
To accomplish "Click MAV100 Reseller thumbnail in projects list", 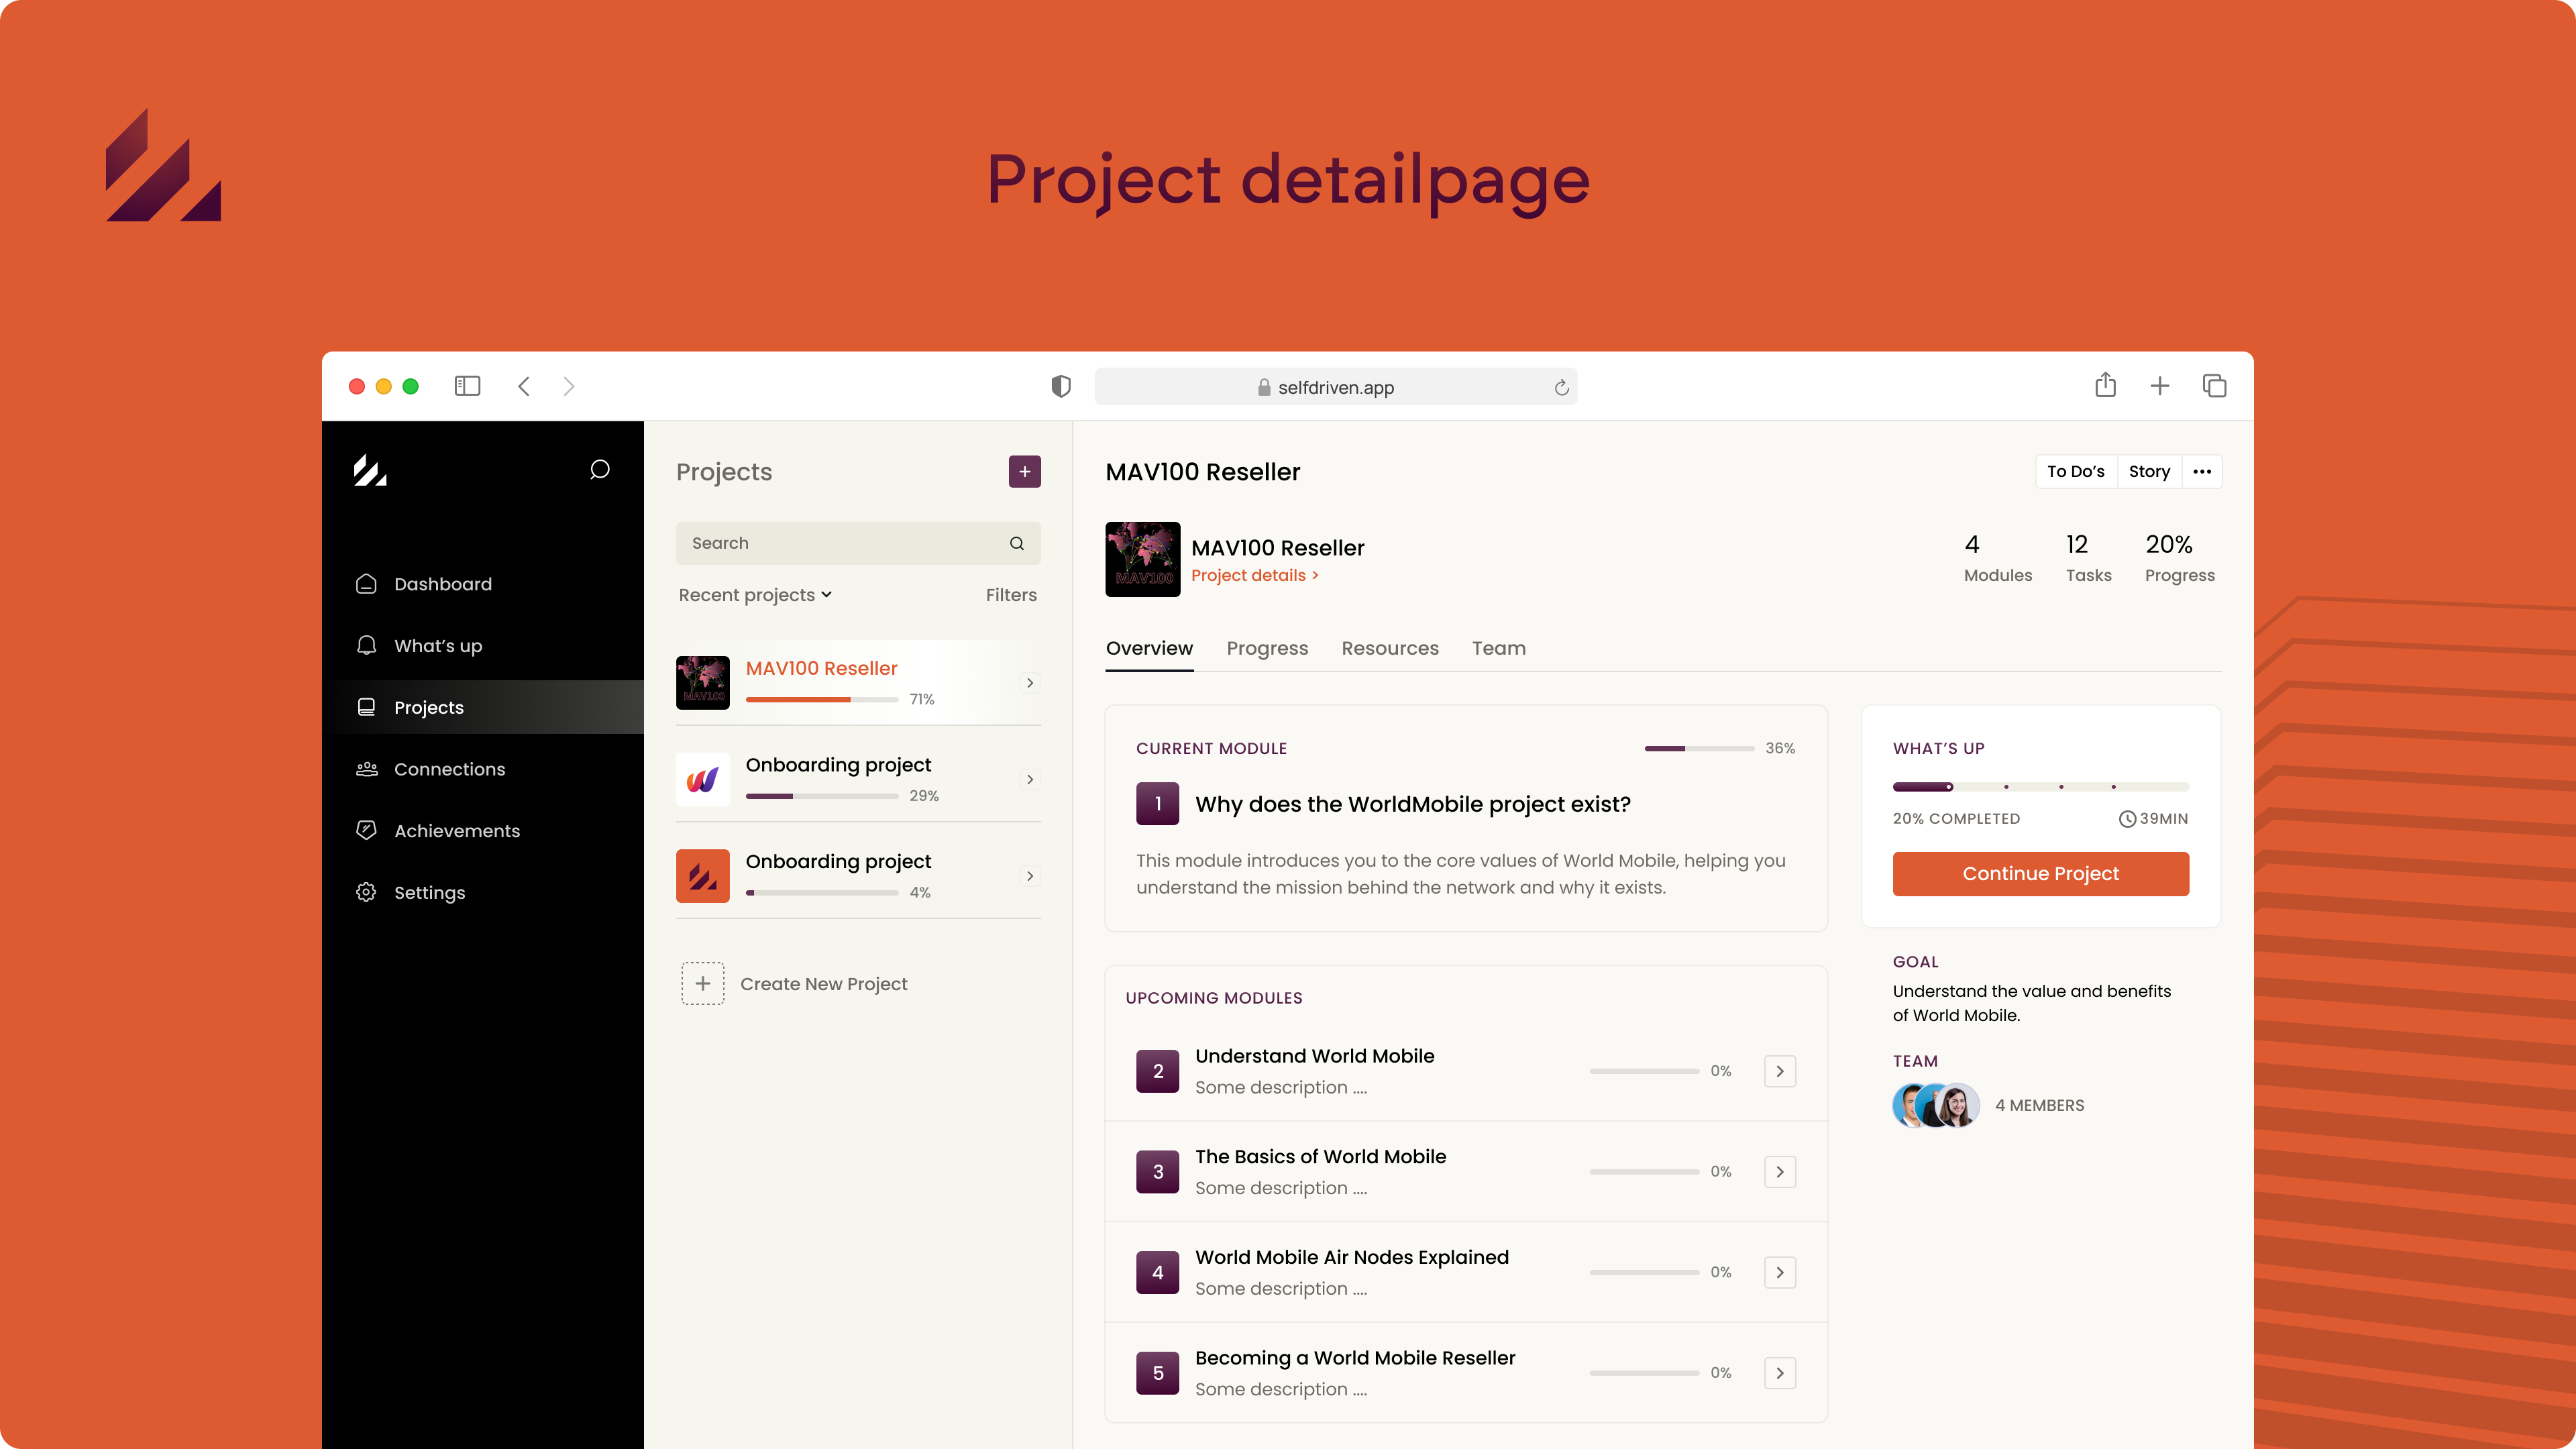I will coord(703,682).
